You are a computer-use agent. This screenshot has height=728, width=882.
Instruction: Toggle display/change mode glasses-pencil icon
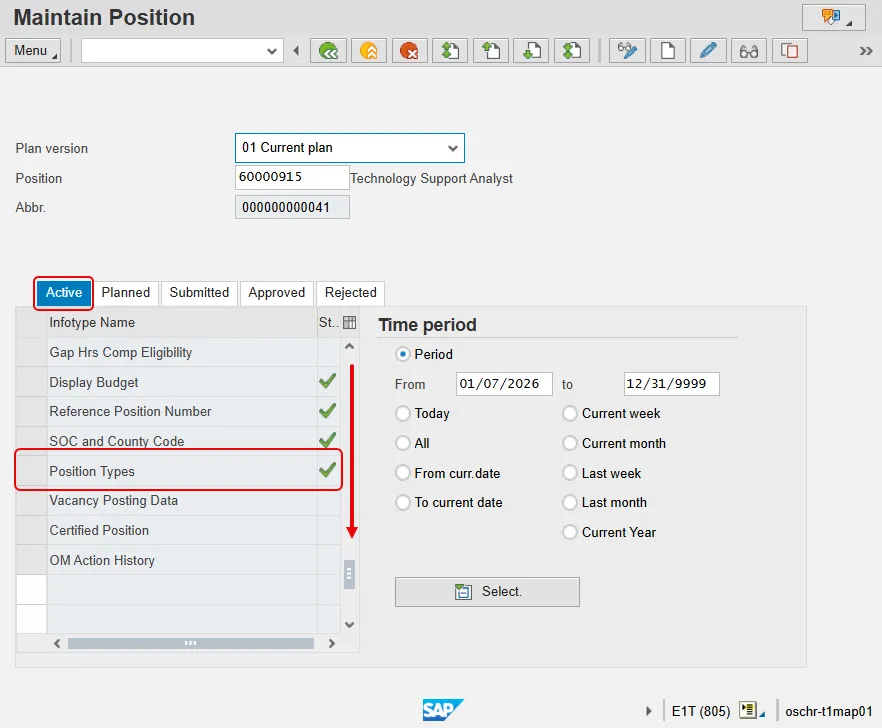tap(627, 51)
